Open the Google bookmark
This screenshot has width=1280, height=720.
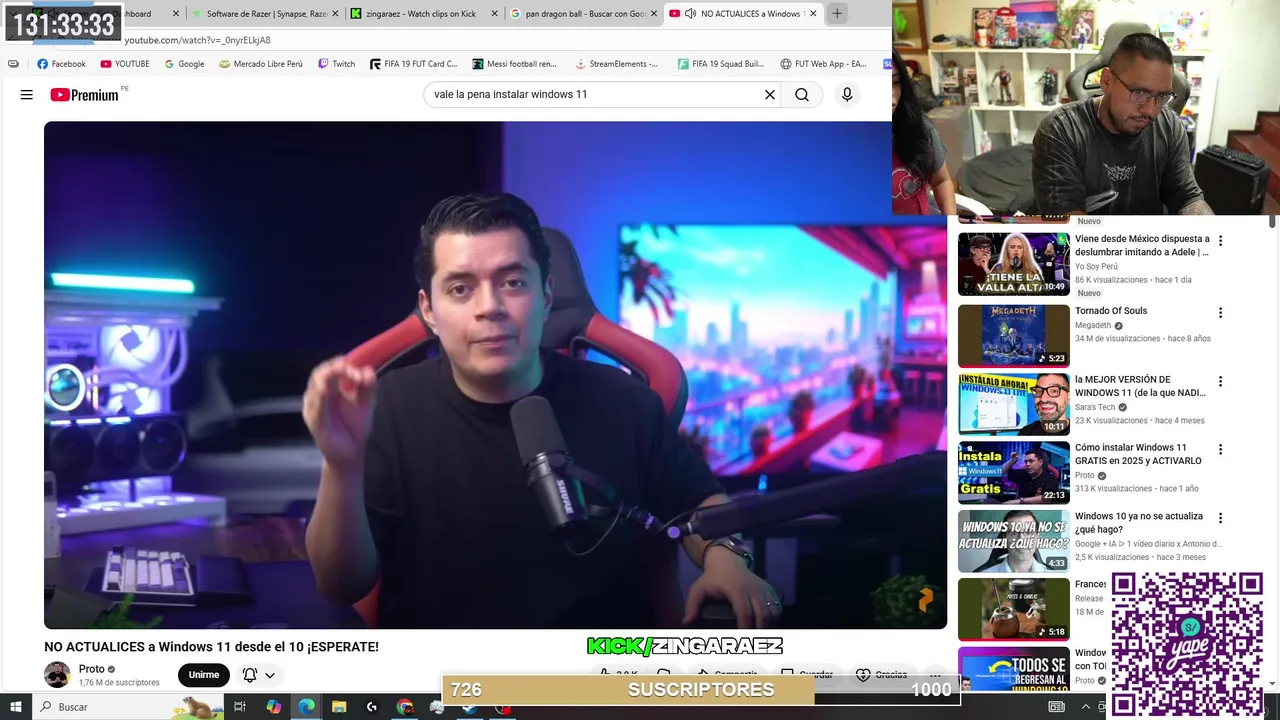183,64
